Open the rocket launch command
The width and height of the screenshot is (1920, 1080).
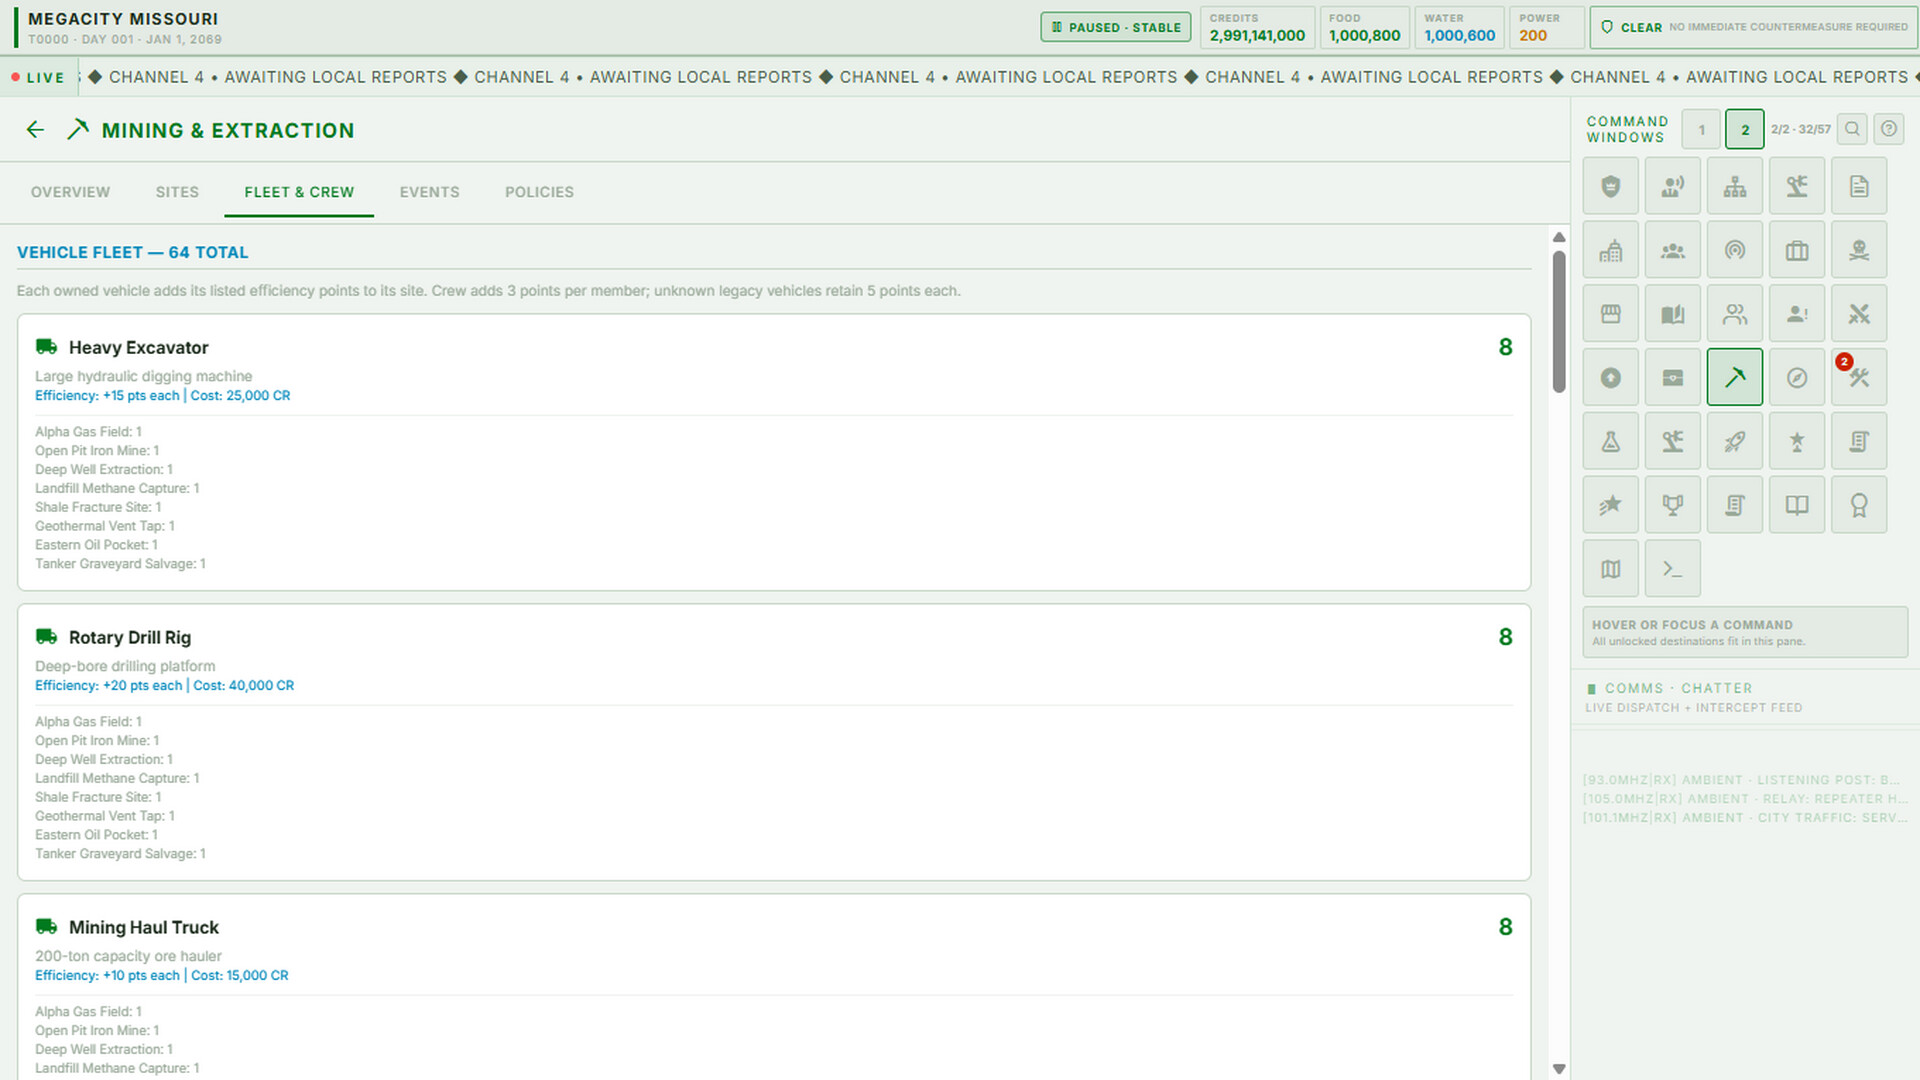1734,441
